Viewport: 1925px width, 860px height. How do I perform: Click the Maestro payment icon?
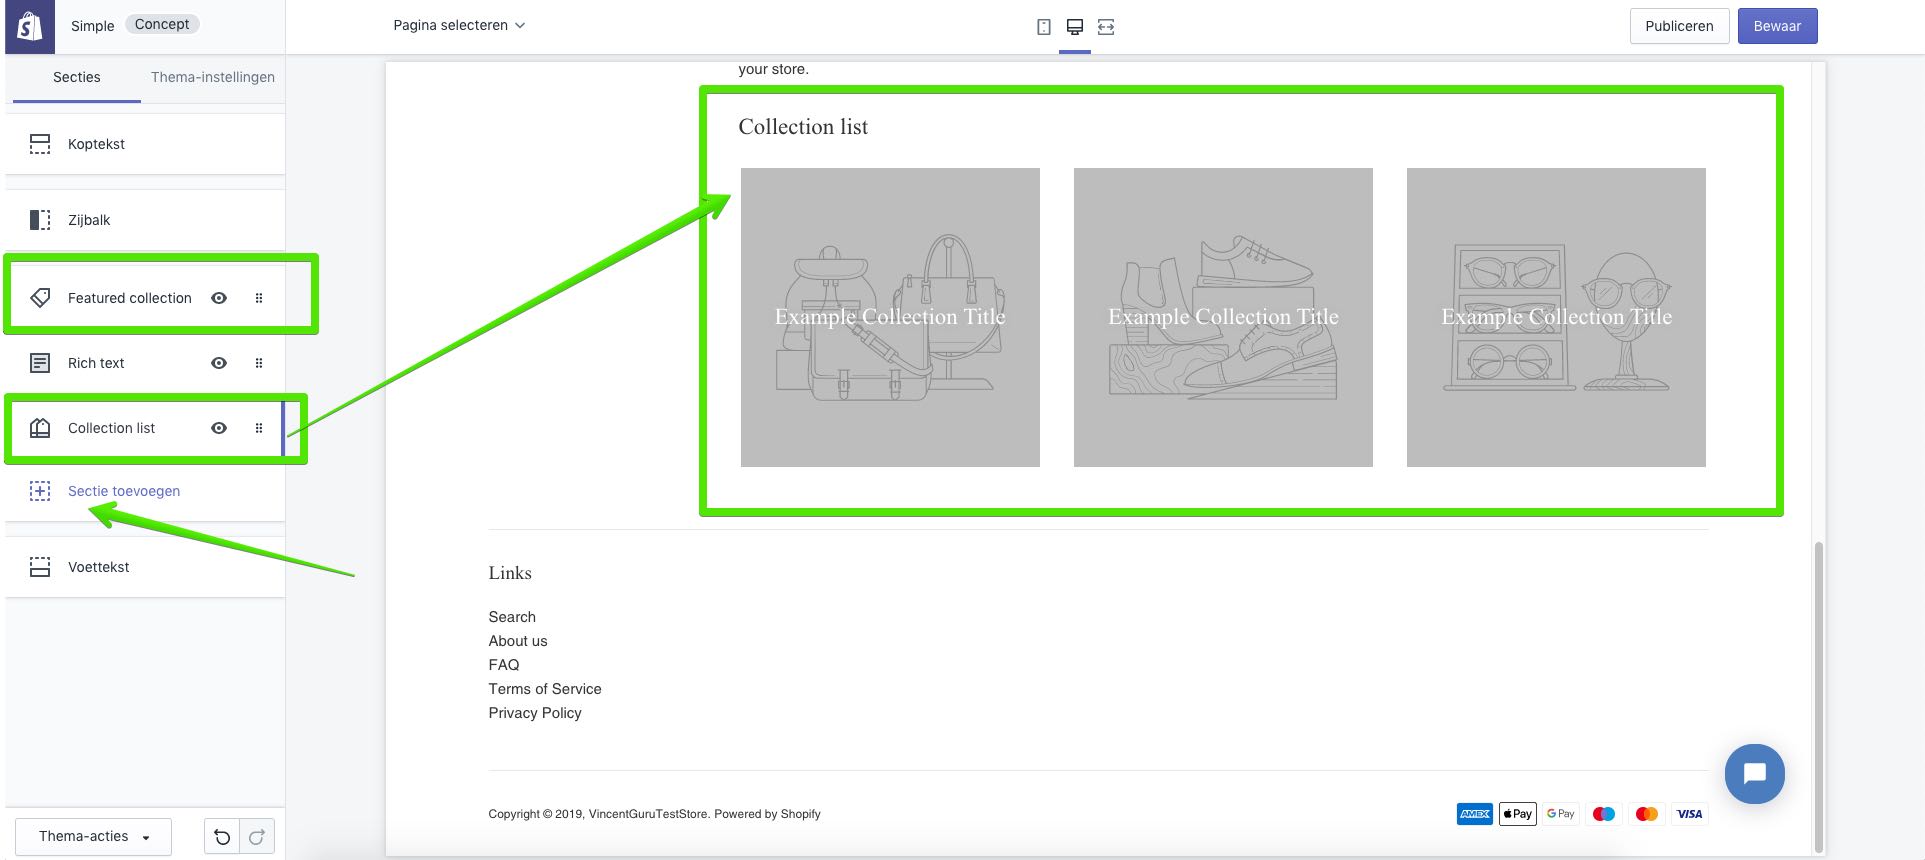click(1604, 814)
